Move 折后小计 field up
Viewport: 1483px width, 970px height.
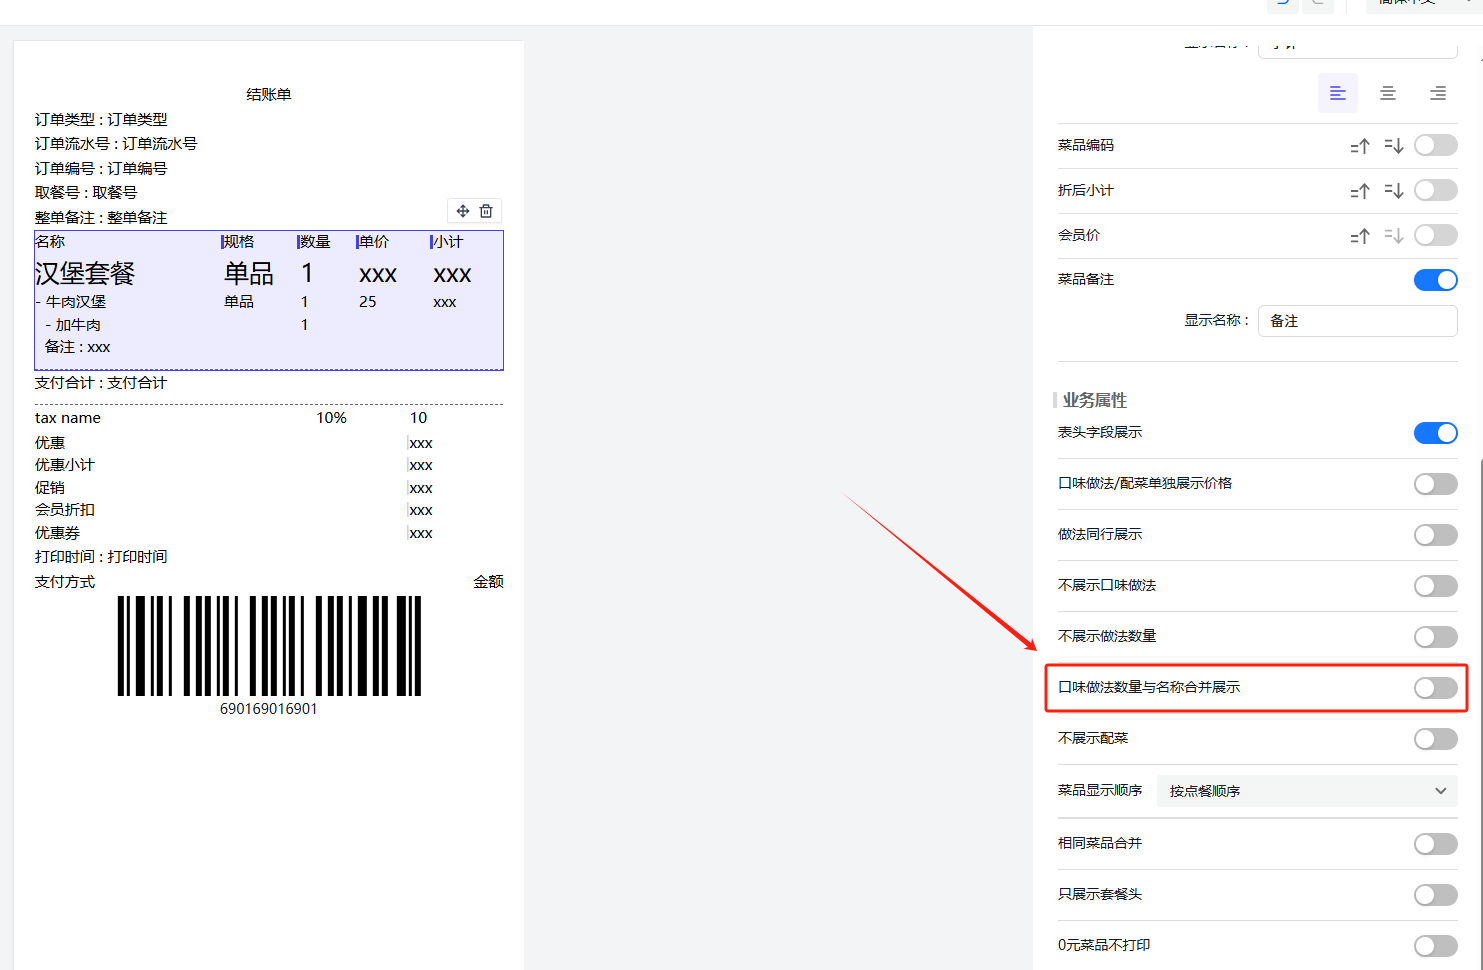(1359, 191)
